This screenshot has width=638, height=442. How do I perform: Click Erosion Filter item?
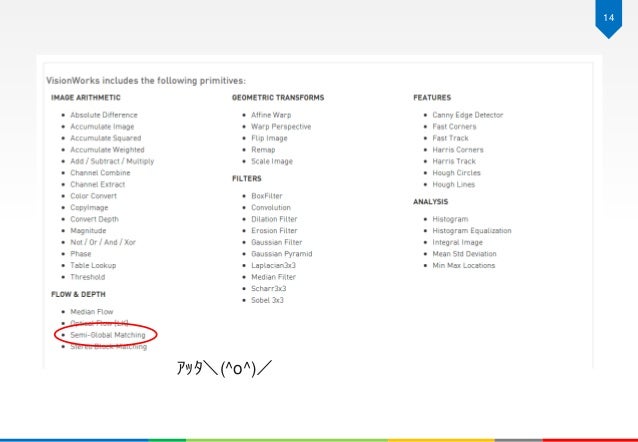(274, 230)
